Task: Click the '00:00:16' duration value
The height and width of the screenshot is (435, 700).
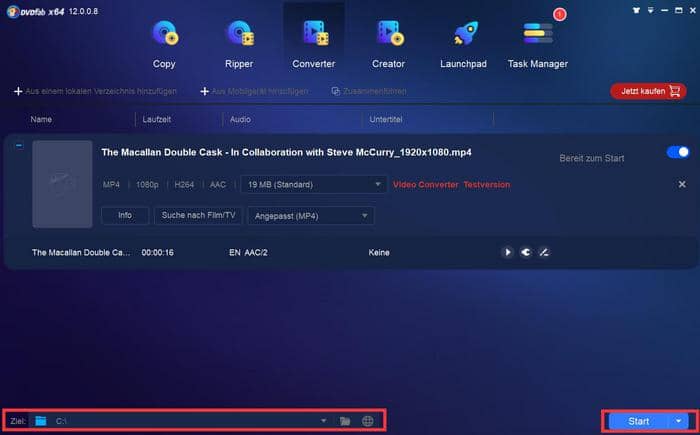Action: coord(158,252)
